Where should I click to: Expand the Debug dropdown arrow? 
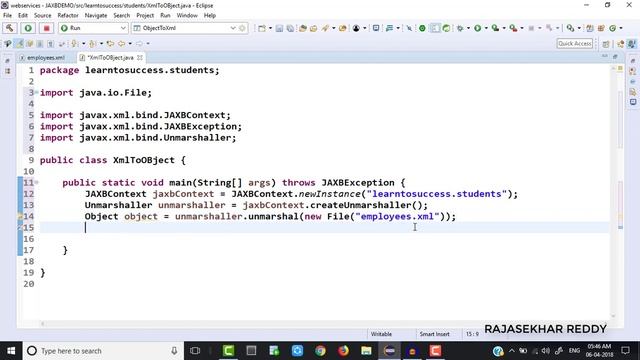[468, 28]
